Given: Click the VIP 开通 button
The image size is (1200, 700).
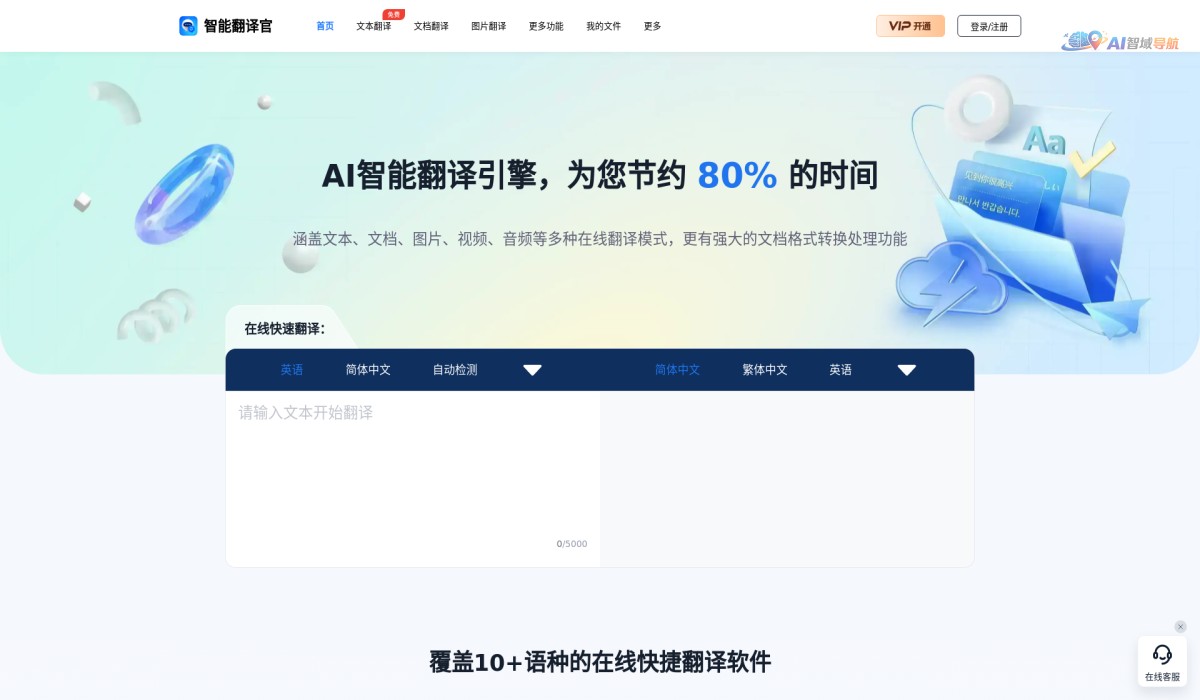Looking at the screenshot, I should [910, 26].
